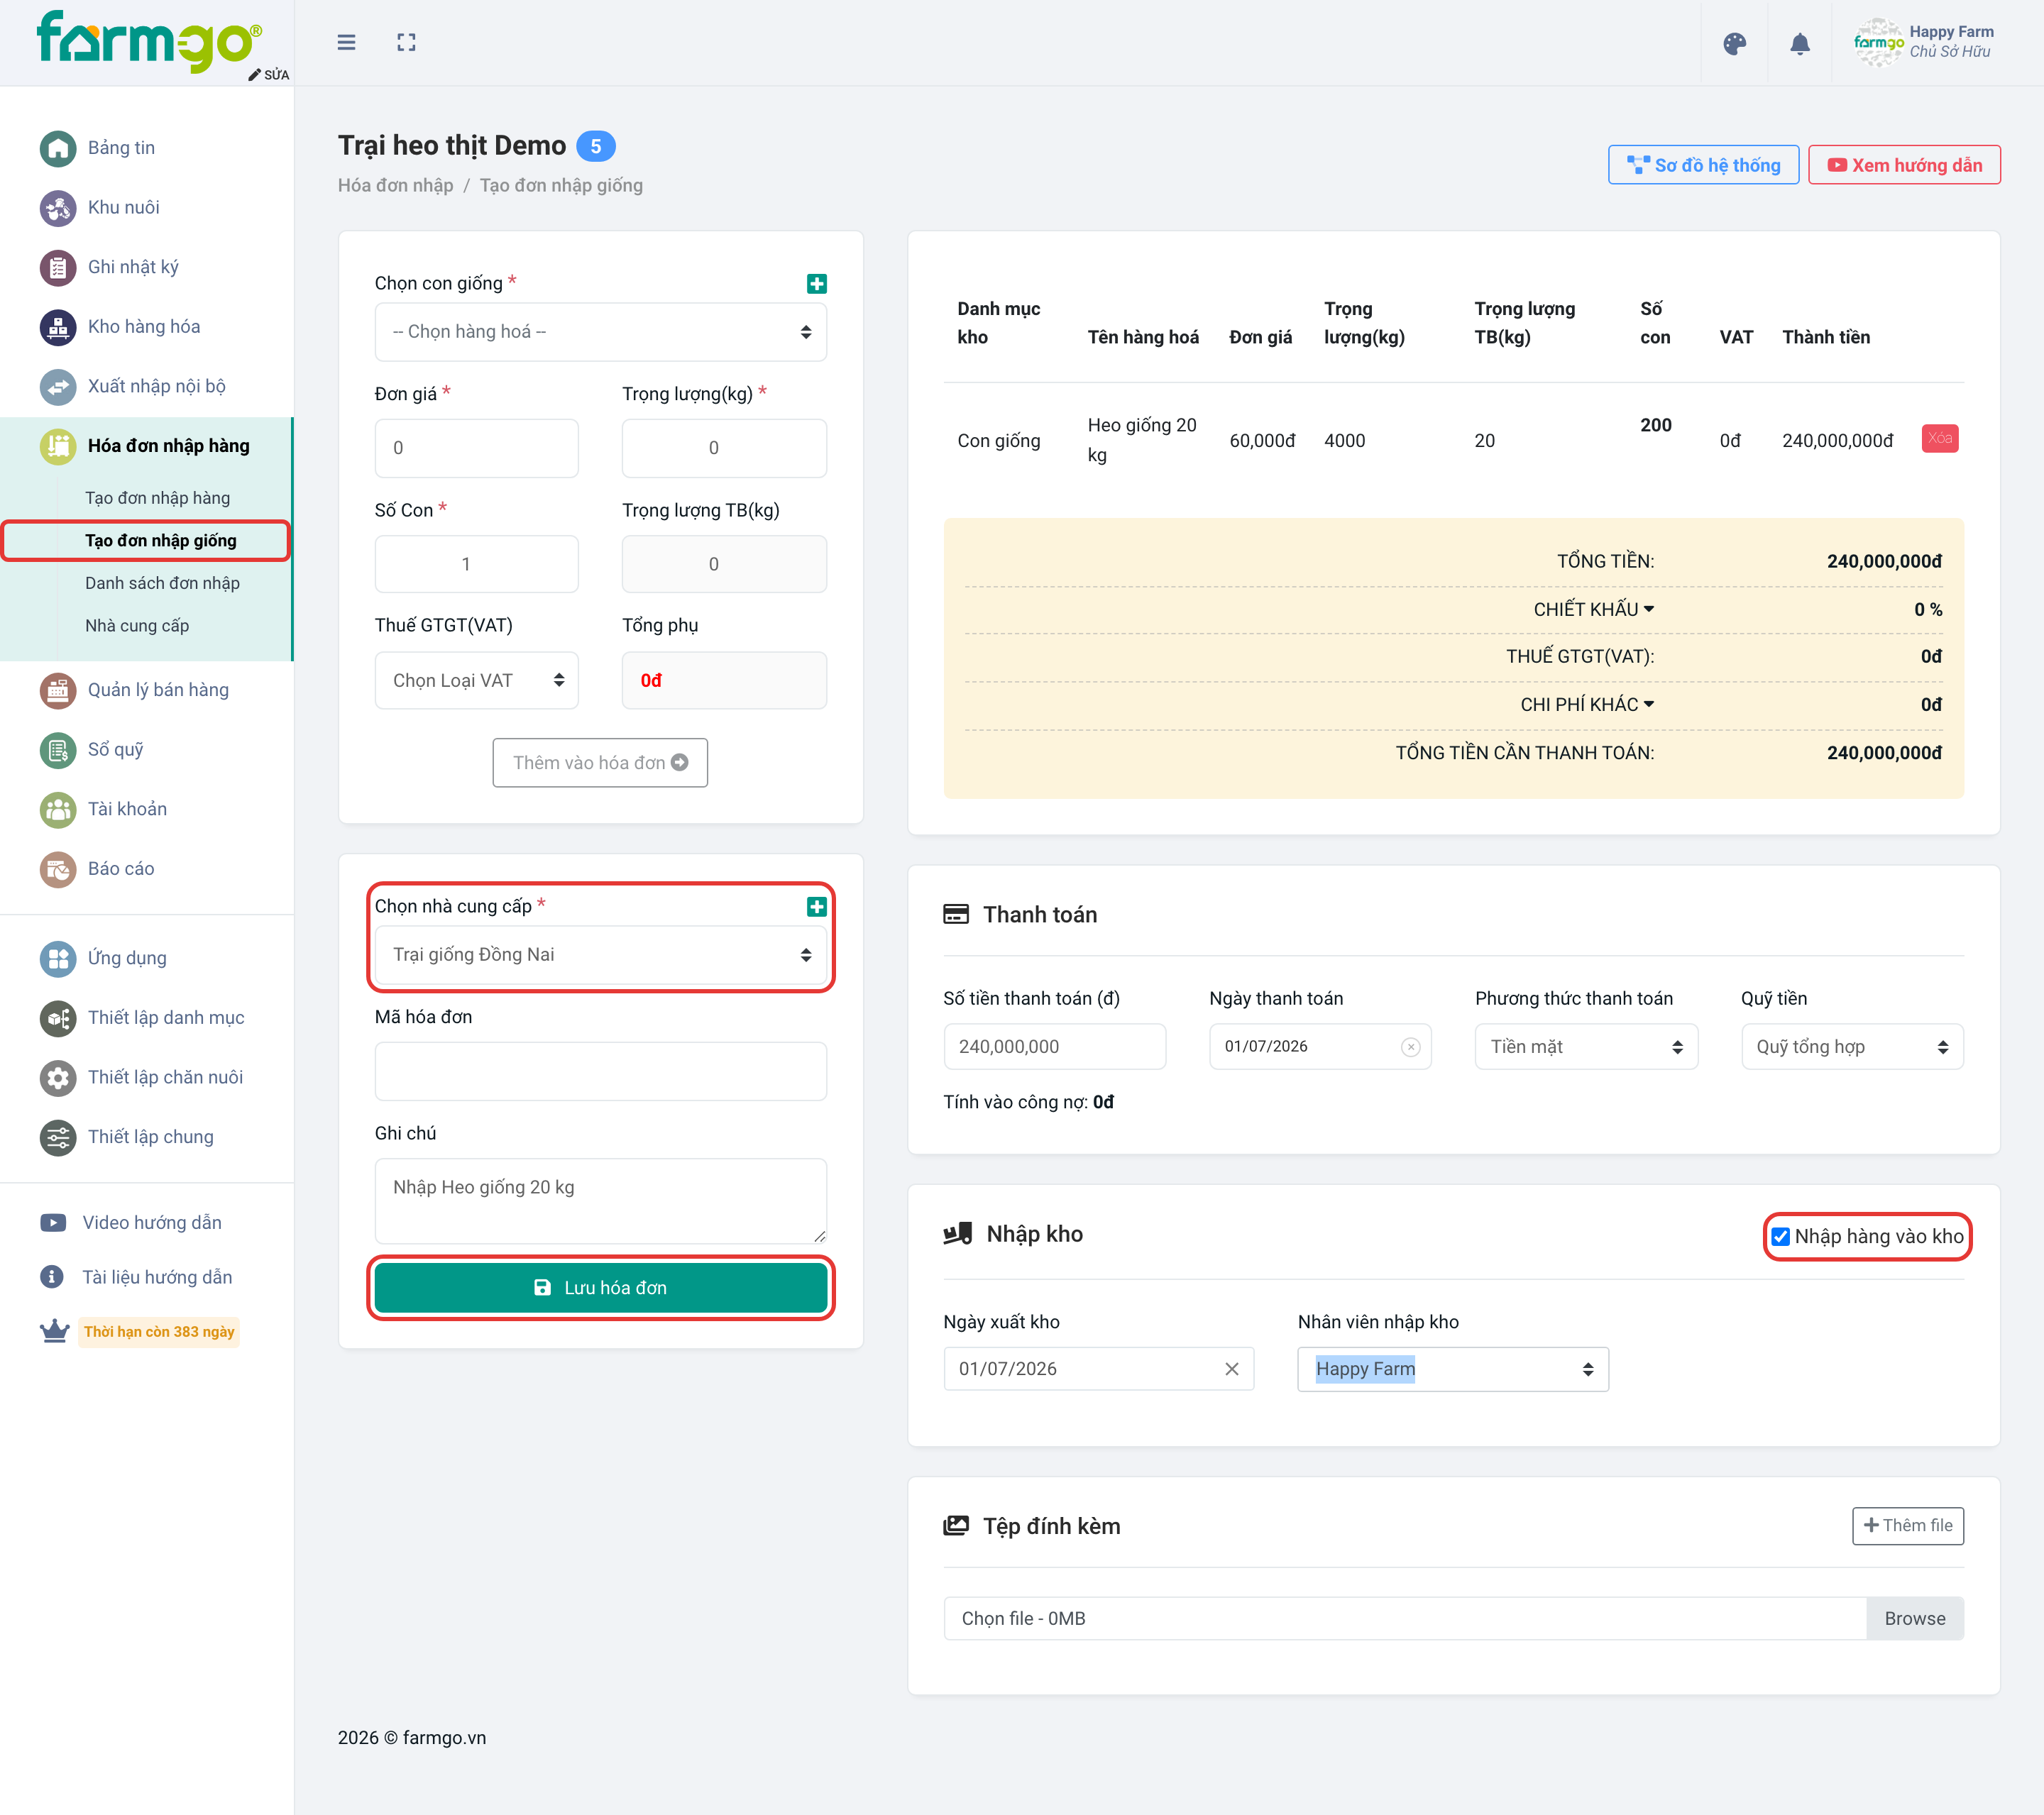Toggle the hamburger sidebar menu icon
This screenshot has width=2044, height=1815.
346,42
